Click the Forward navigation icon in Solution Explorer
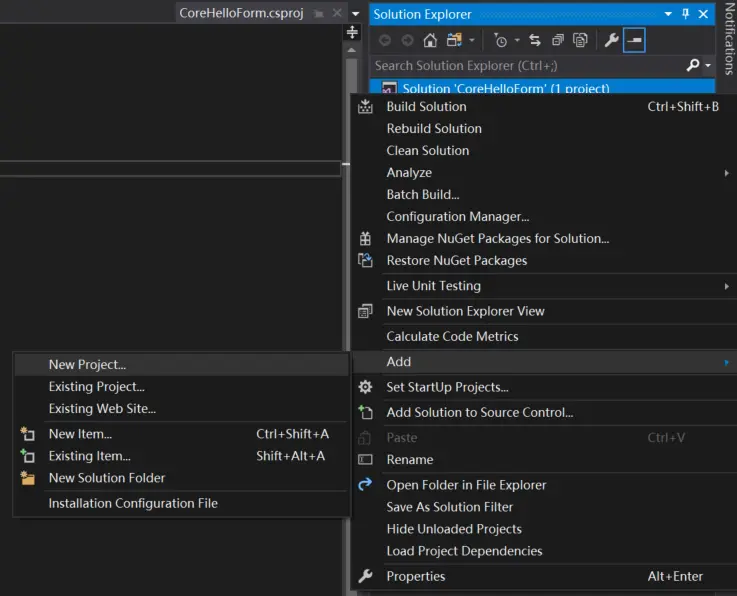The height and width of the screenshot is (596, 737). click(407, 40)
